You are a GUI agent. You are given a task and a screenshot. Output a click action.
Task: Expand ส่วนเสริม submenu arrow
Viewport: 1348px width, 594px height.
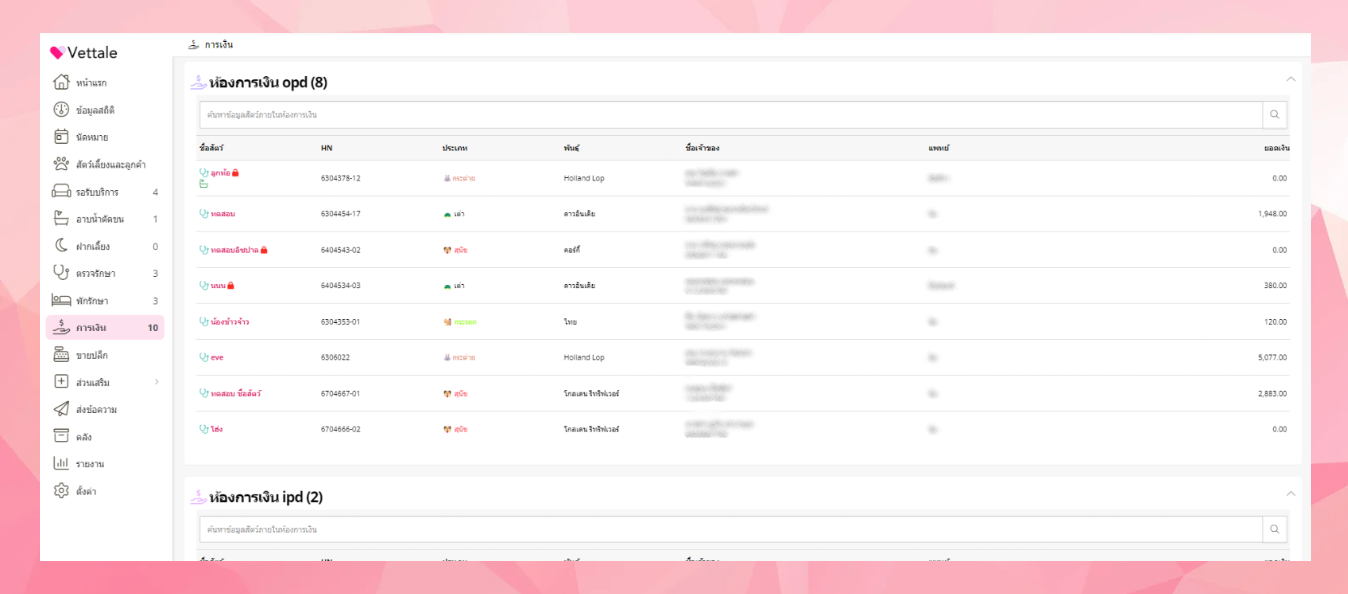click(157, 382)
